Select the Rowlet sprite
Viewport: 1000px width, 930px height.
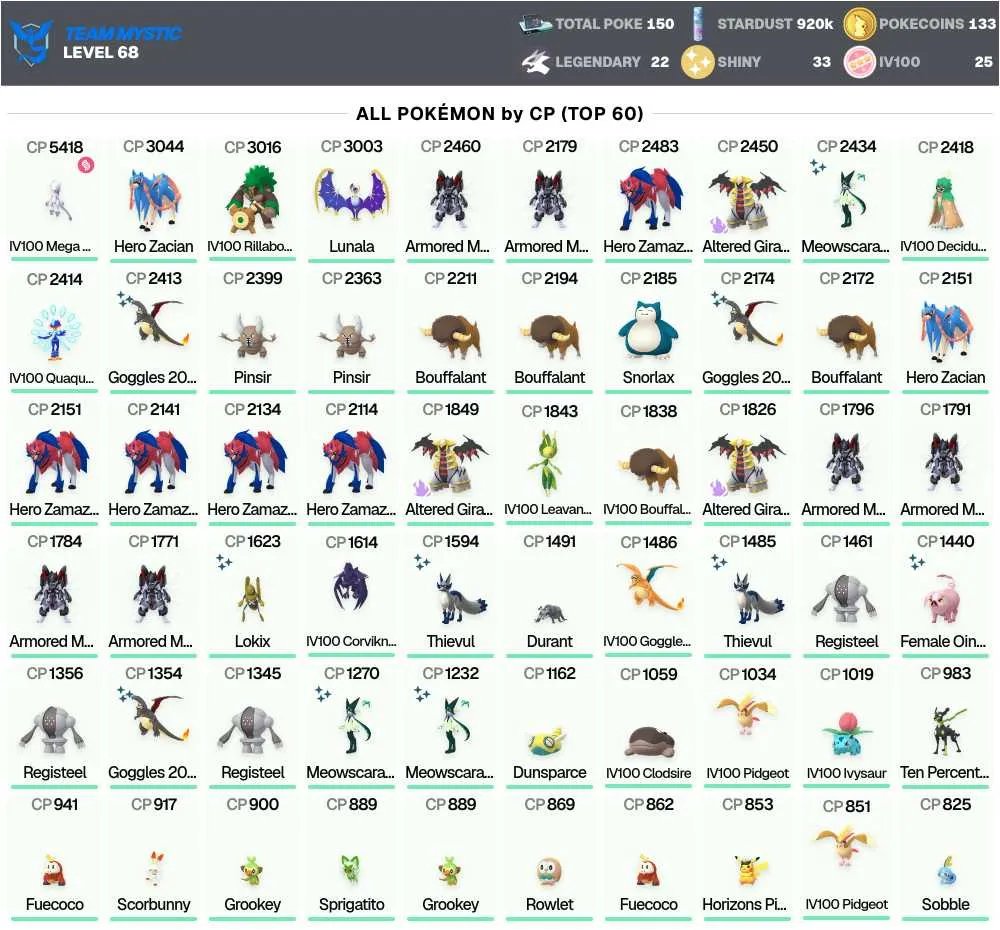point(549,871)
